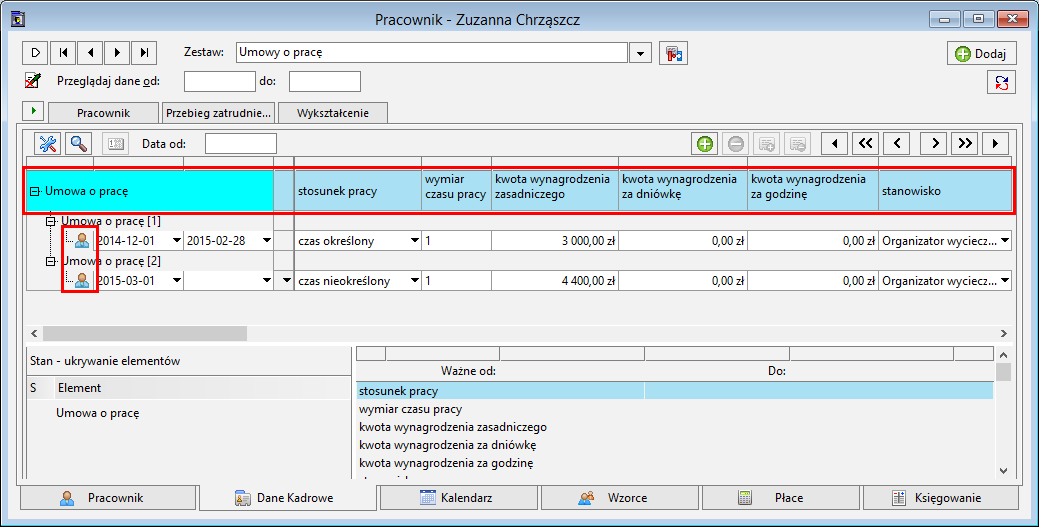
Task: Select the 4 400,00 zł salary cell
Action: (555, 280)
